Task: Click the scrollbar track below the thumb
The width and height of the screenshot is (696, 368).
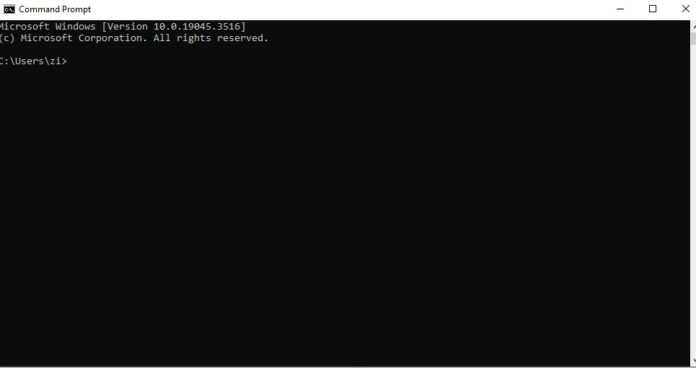Action: coord(693,200)
